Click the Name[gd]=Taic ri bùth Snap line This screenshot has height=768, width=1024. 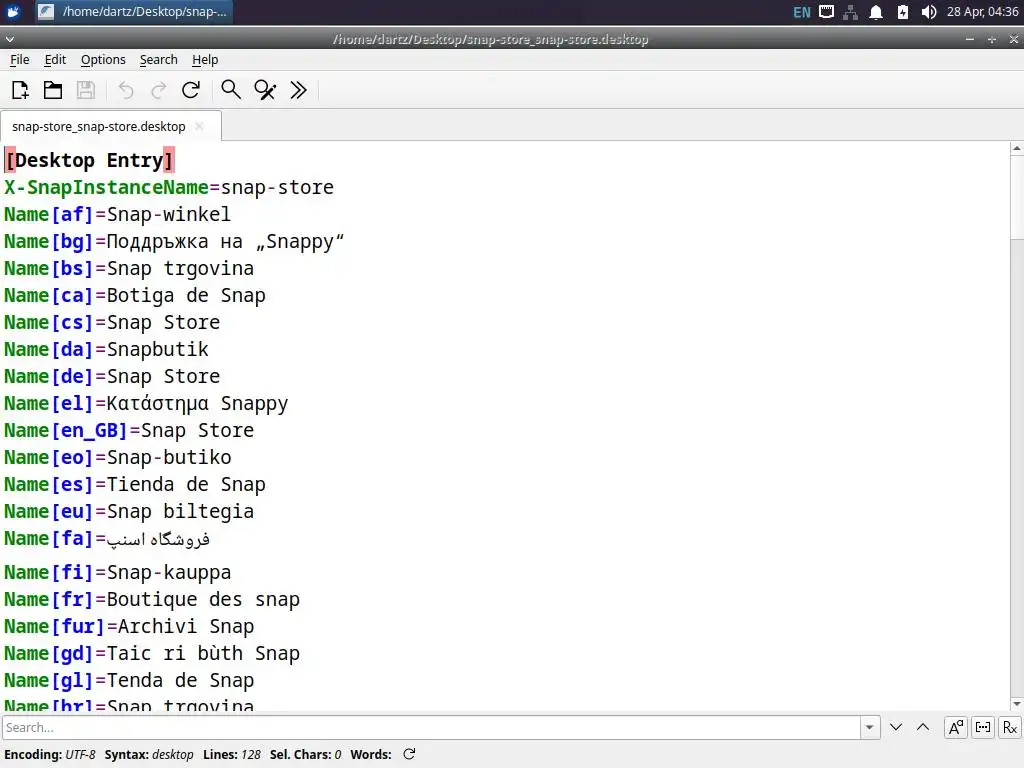point(152,654)
